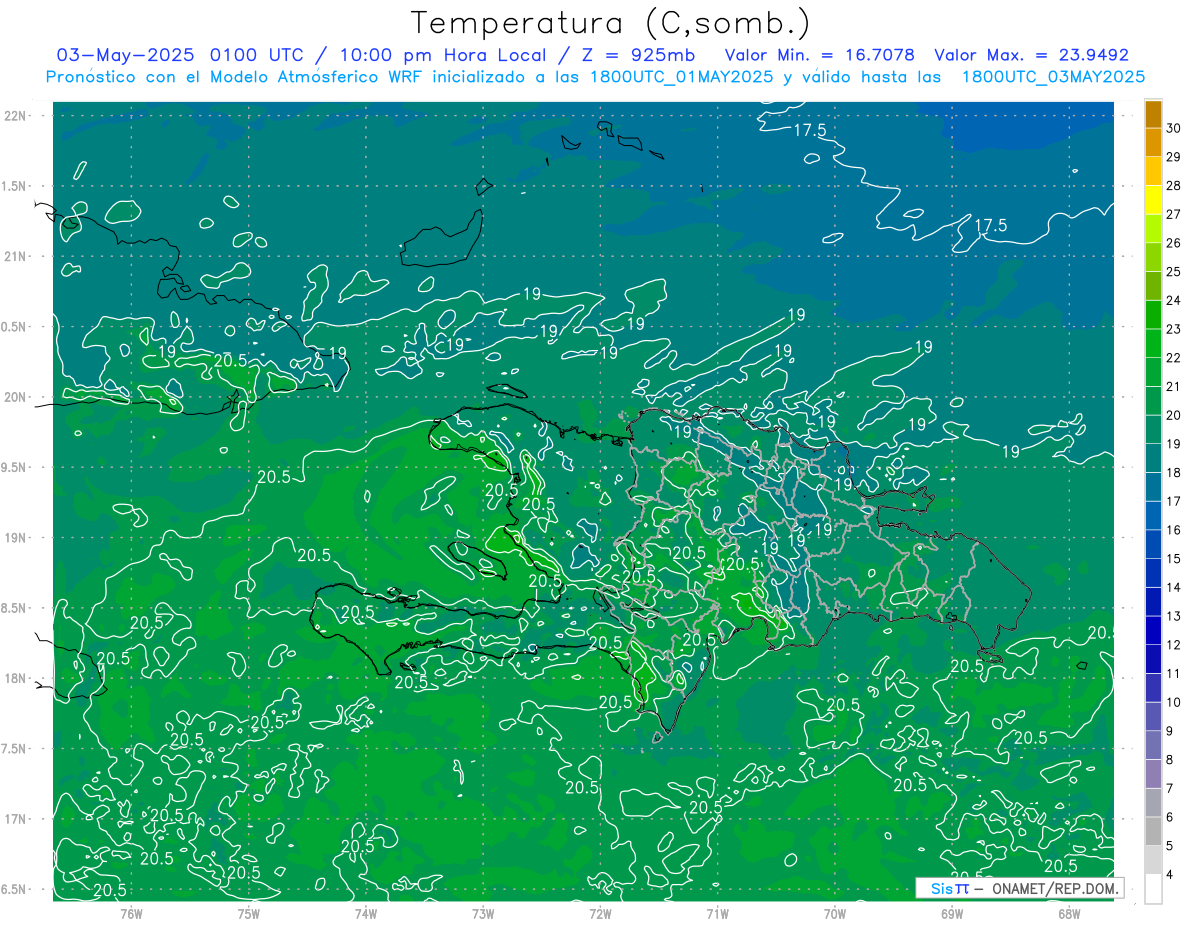Screen dimensions: 1200x927
Task: Click the "Temperatura (C,somb.)" map title
Action: coord(611,23)
